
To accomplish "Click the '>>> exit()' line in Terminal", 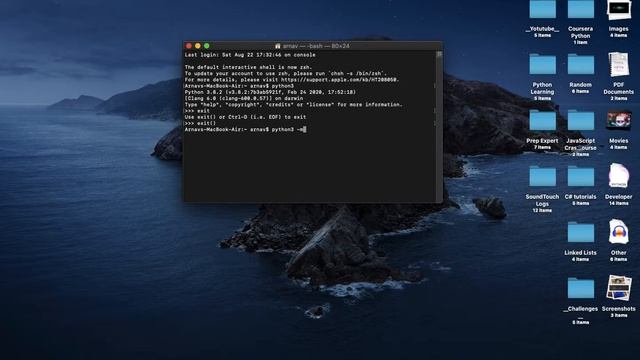I will tap(200, 123).
